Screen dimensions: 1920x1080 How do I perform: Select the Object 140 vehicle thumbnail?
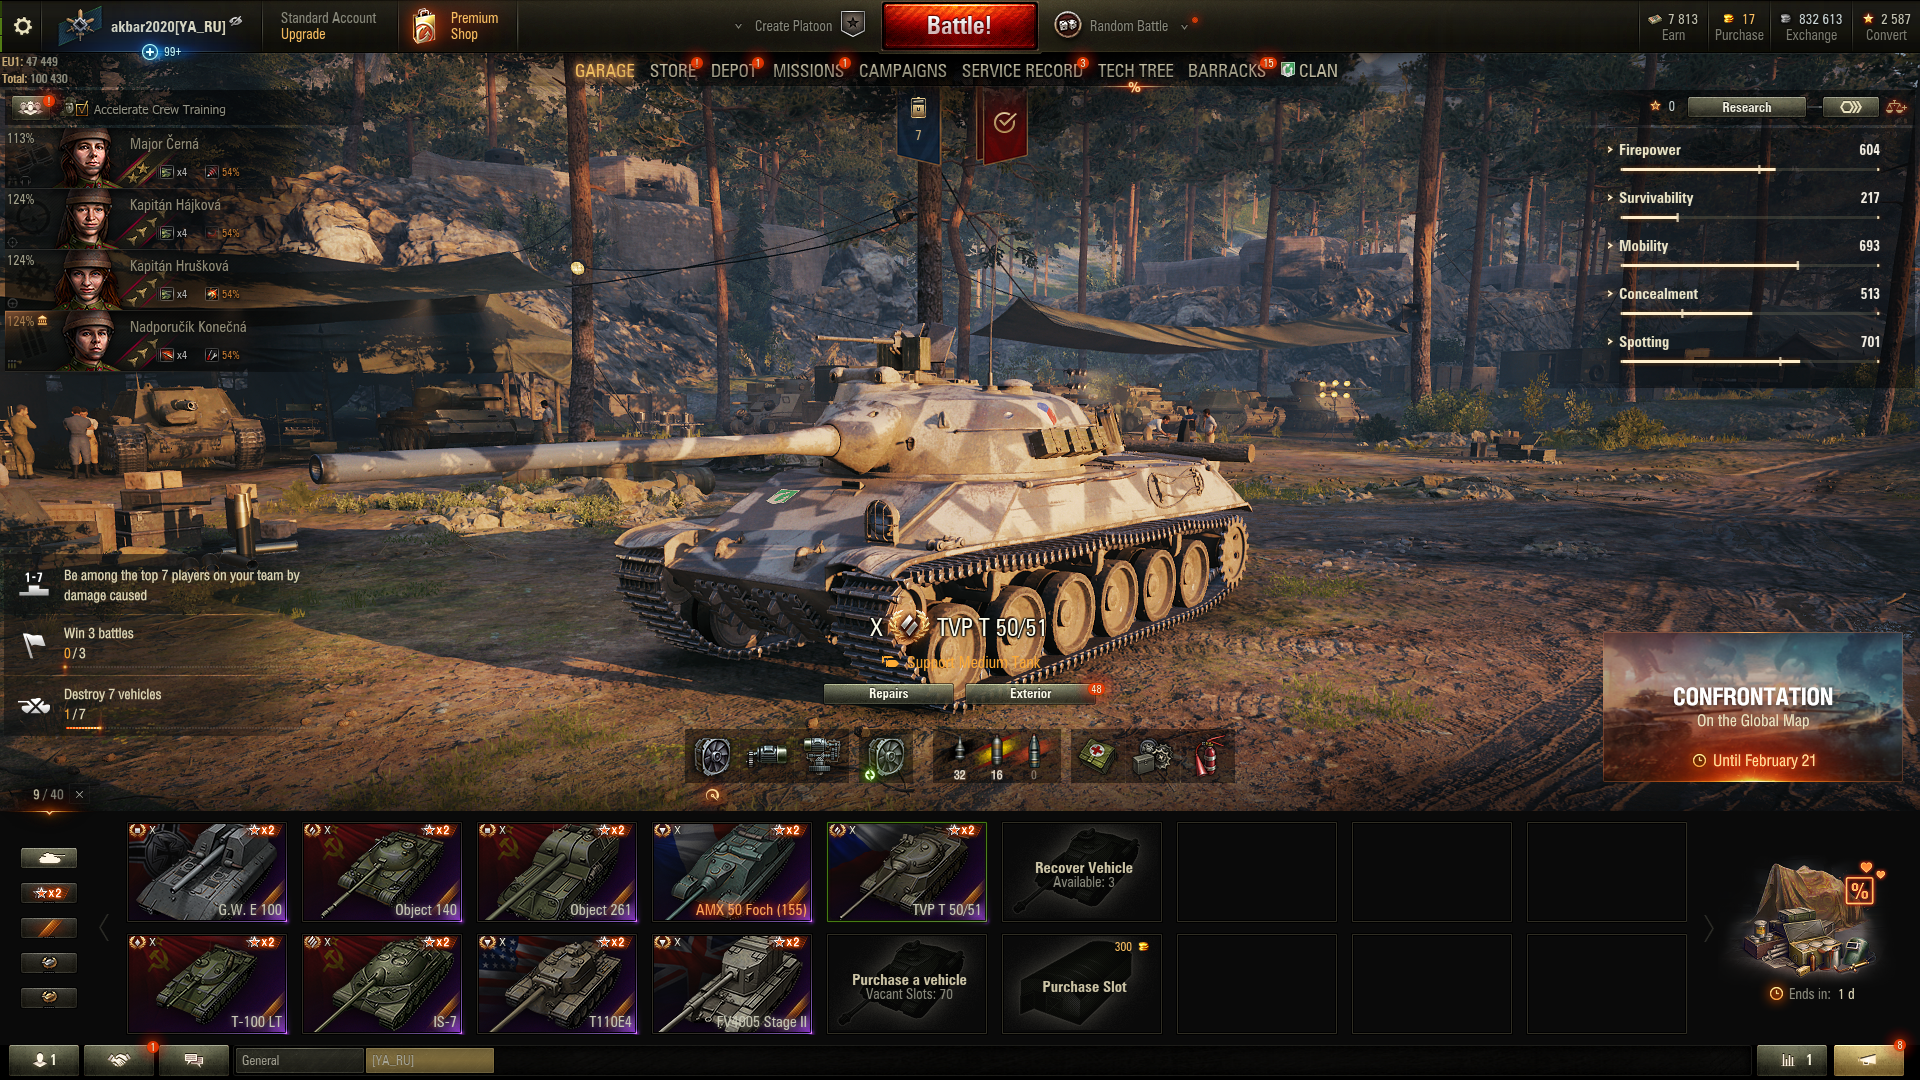tap(382, 872)
